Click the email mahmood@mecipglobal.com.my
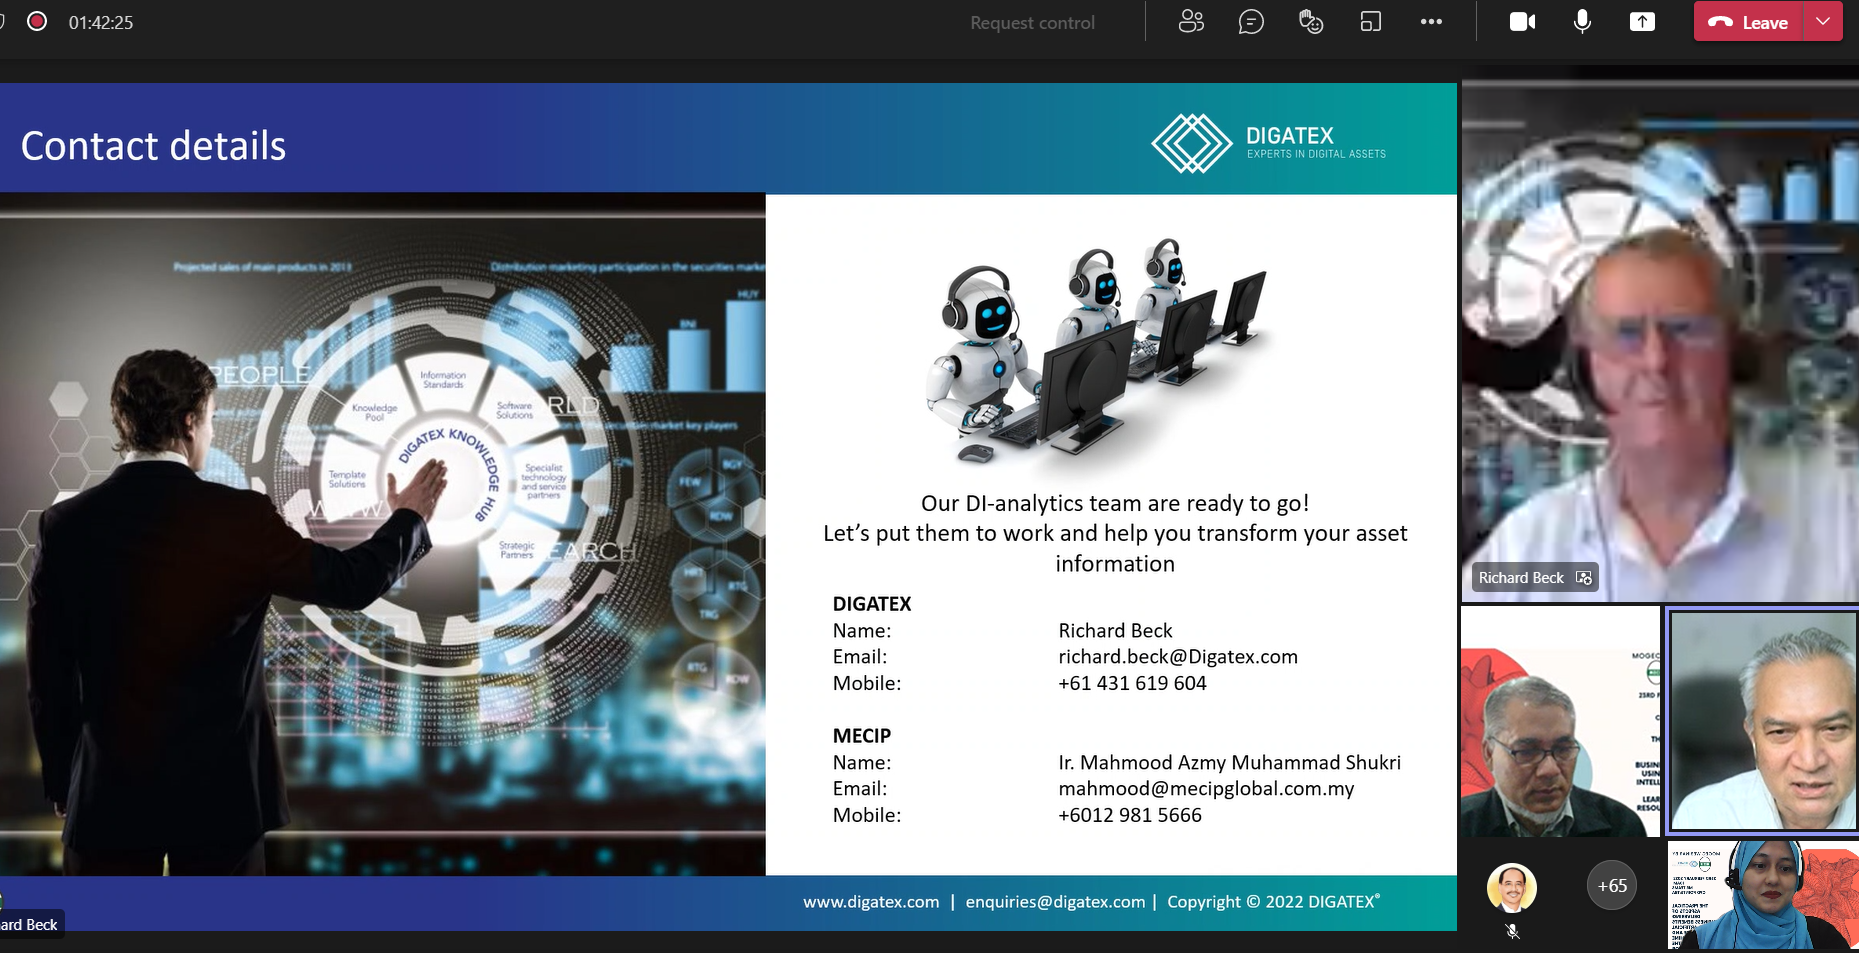Image resolution: width=1859 pixels, height=953 pixels. pyautogui.click(x=1206, y=789)
